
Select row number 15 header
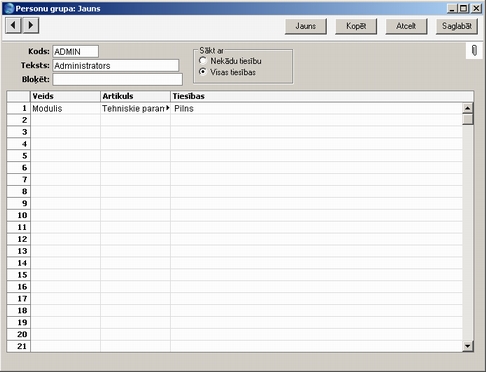[x=19, y=275]
